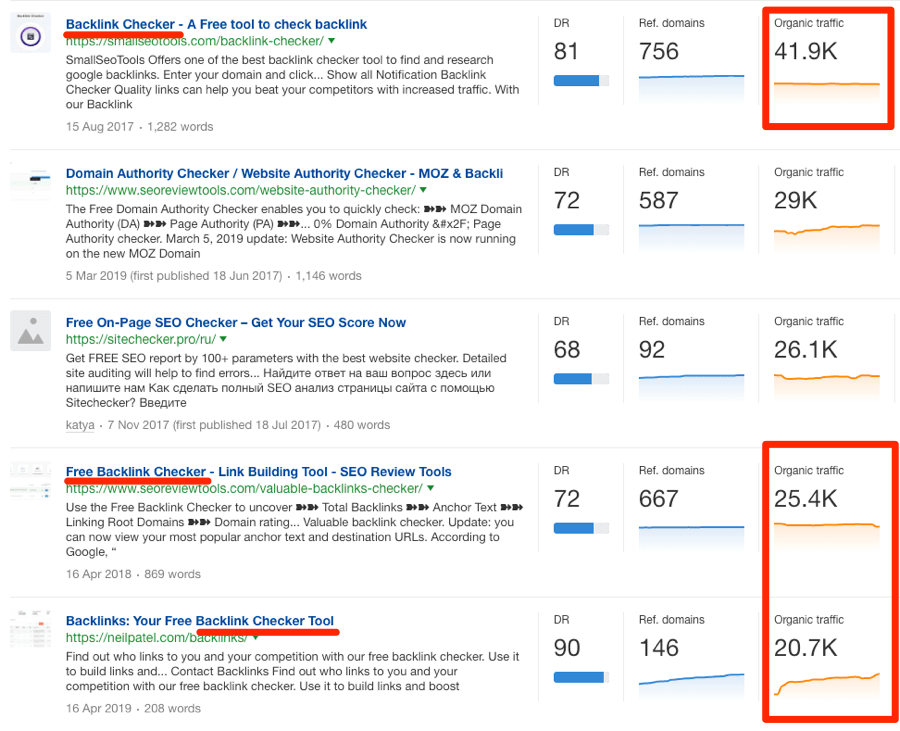Click the organic traffic chart for 29K
Screen dimensions: 900x731
pos(827,238)
